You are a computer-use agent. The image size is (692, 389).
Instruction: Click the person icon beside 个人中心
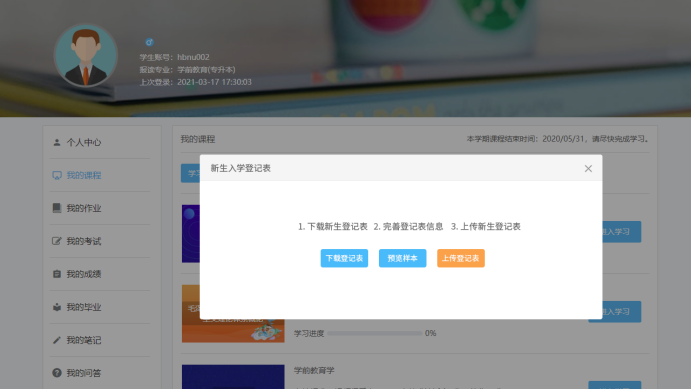pos(56,142)
